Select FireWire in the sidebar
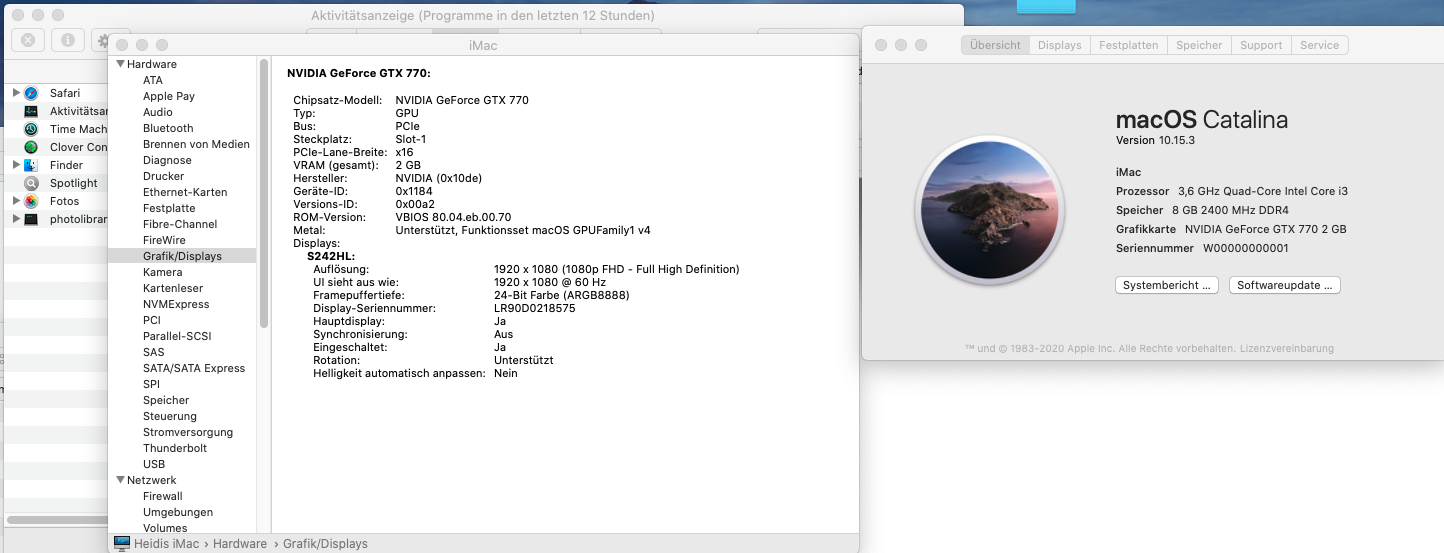Viewport: 1444px width, 553px height. click(164, 240)
